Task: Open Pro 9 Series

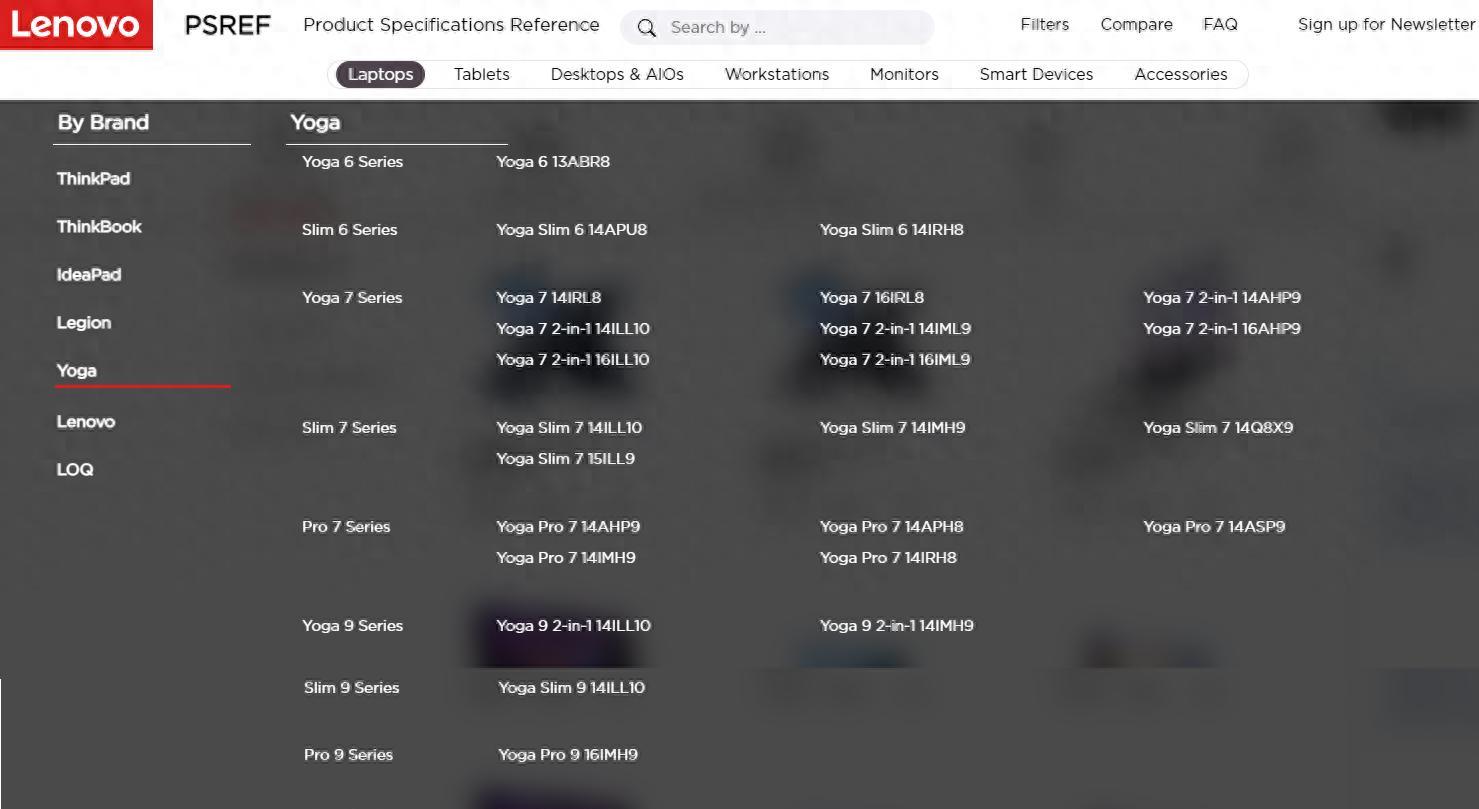Action: tap(348, 754)
